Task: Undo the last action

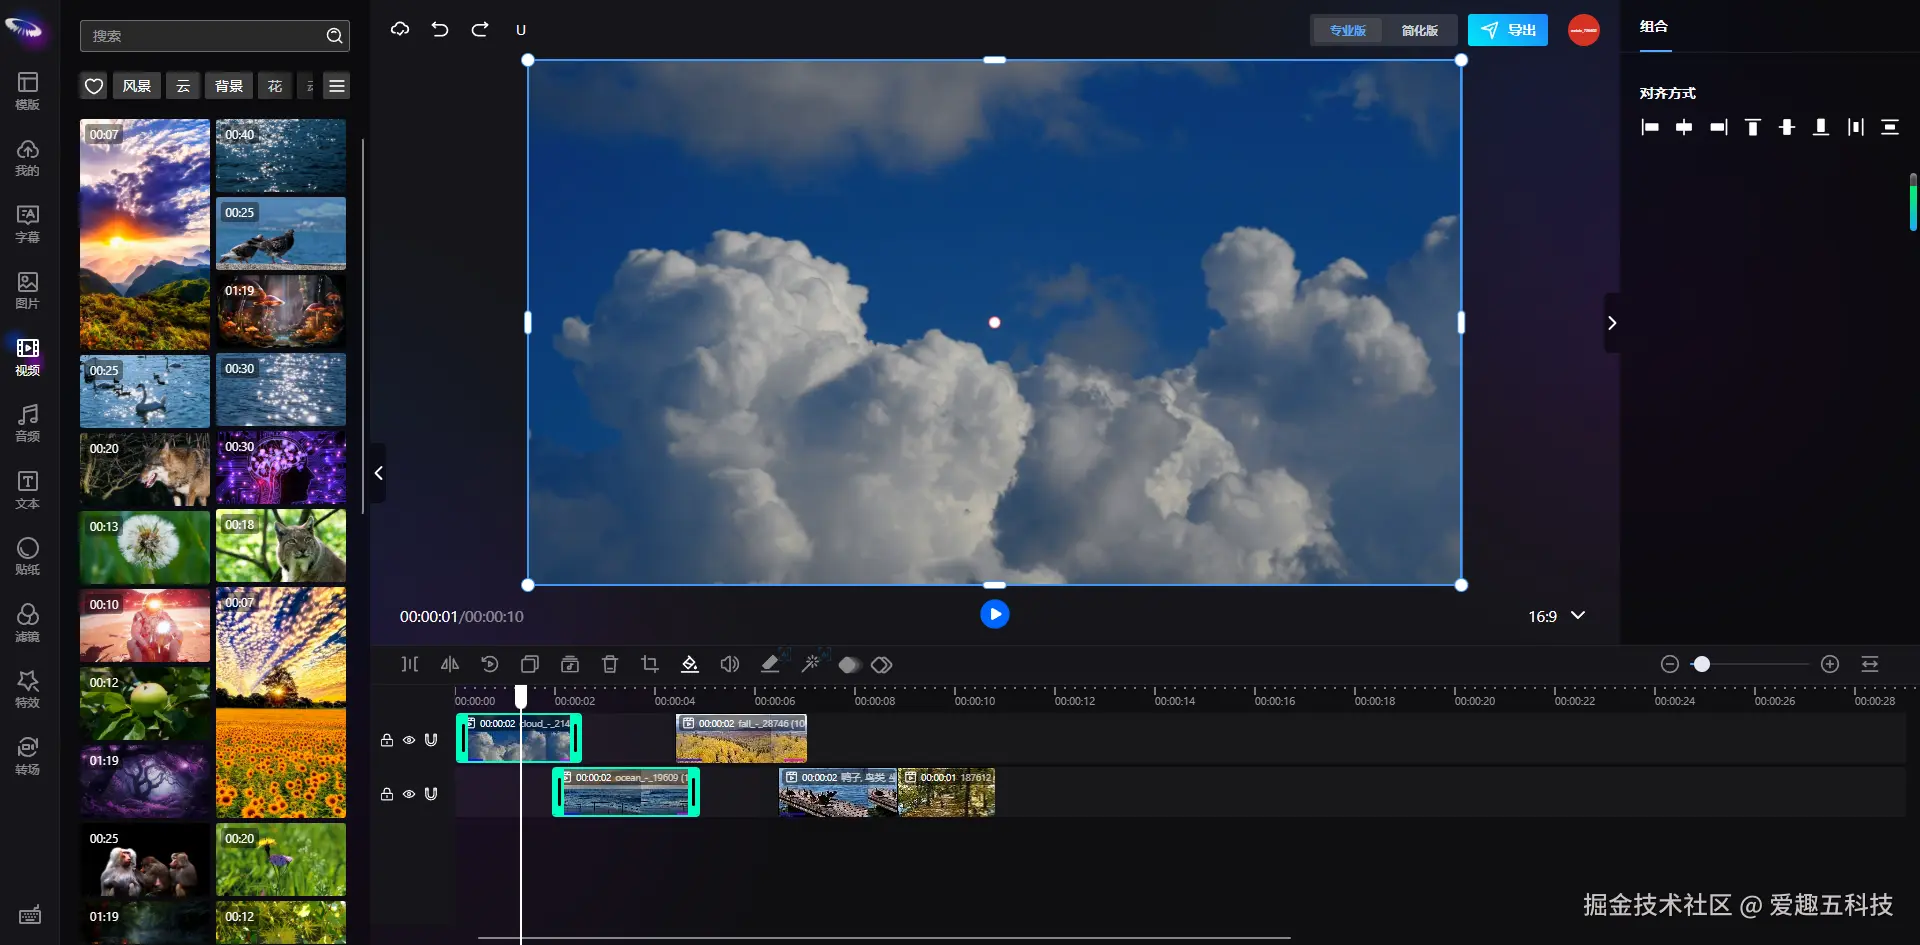Action: 440,29
